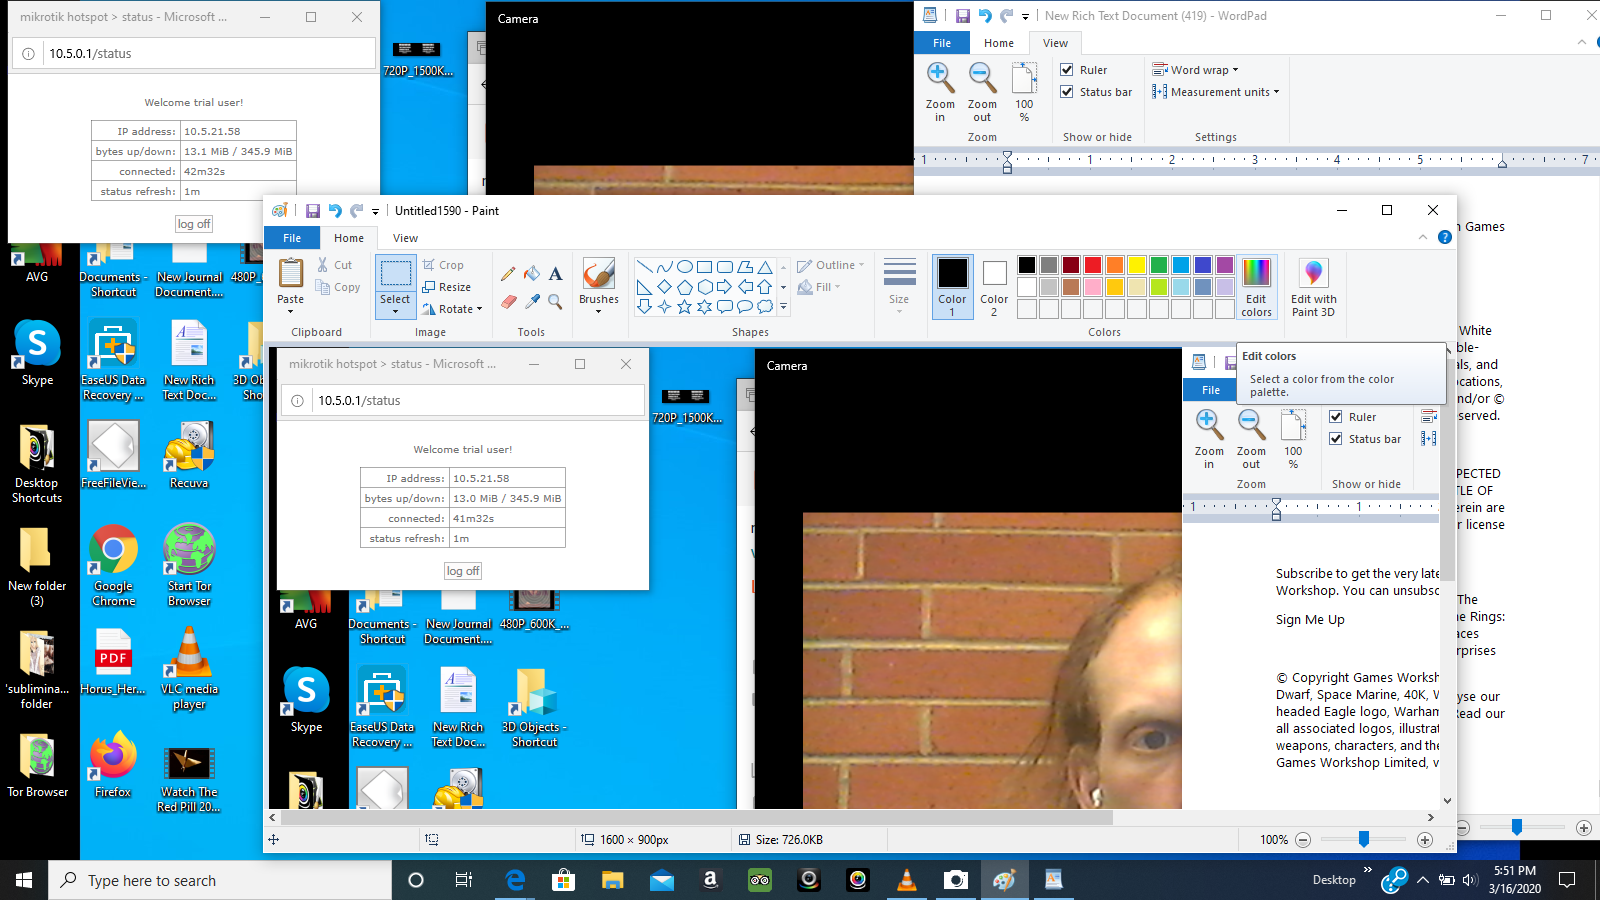Viewport: 1600px width, 900px height.
Task: Open the notification action center
Action: [1567, 880]
